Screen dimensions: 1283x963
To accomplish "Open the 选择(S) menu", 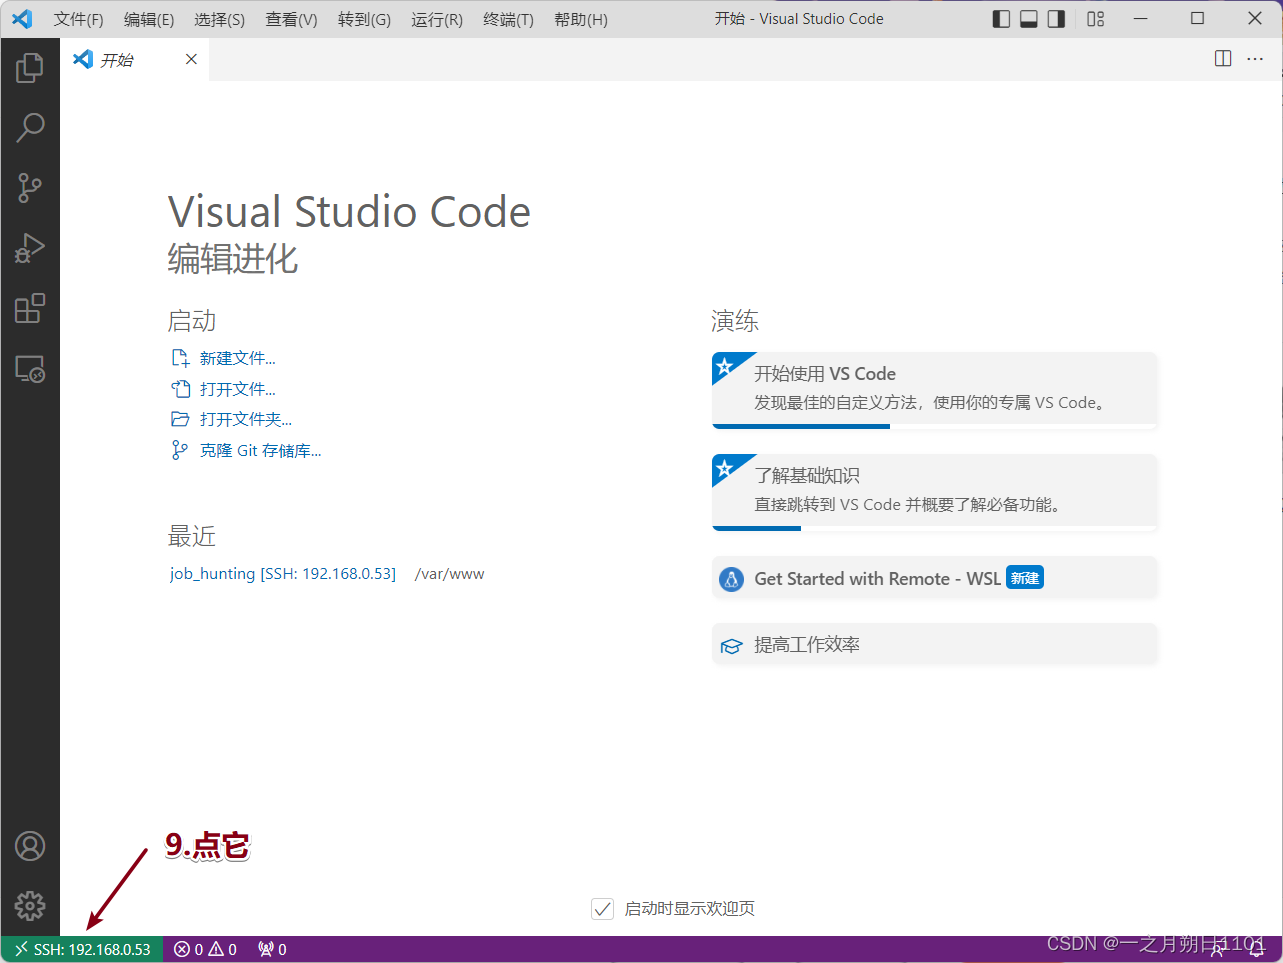I will (x=219, y=20).
